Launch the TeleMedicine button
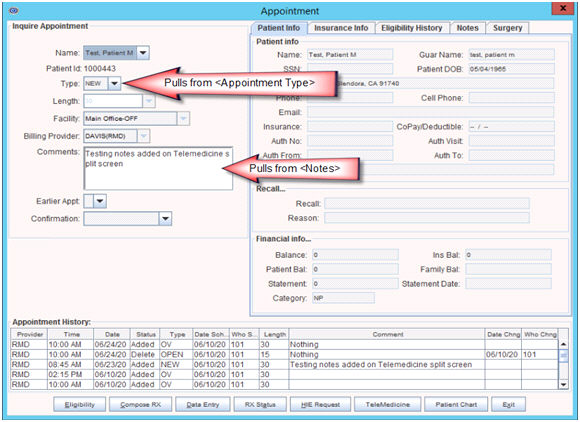 387,405
